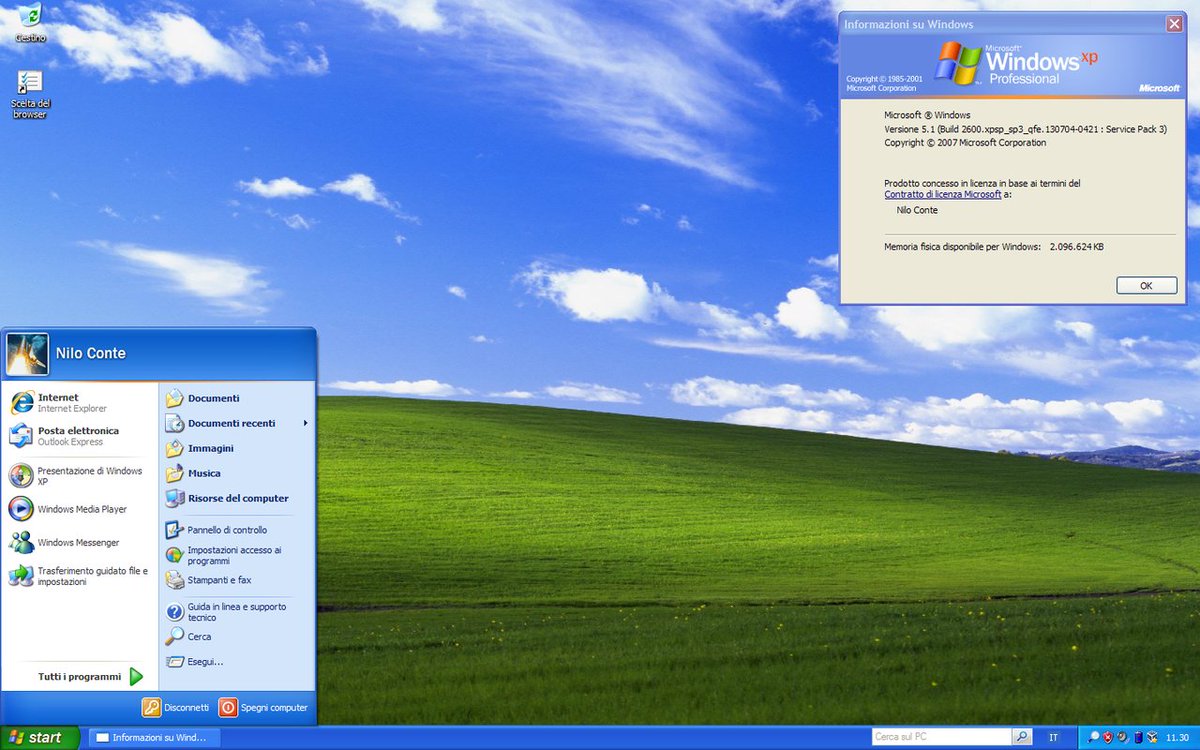Viewport: 1200px width, 750px height.
Task: Expand Tutti i programmi list
Action: click(x=90, y=677)
